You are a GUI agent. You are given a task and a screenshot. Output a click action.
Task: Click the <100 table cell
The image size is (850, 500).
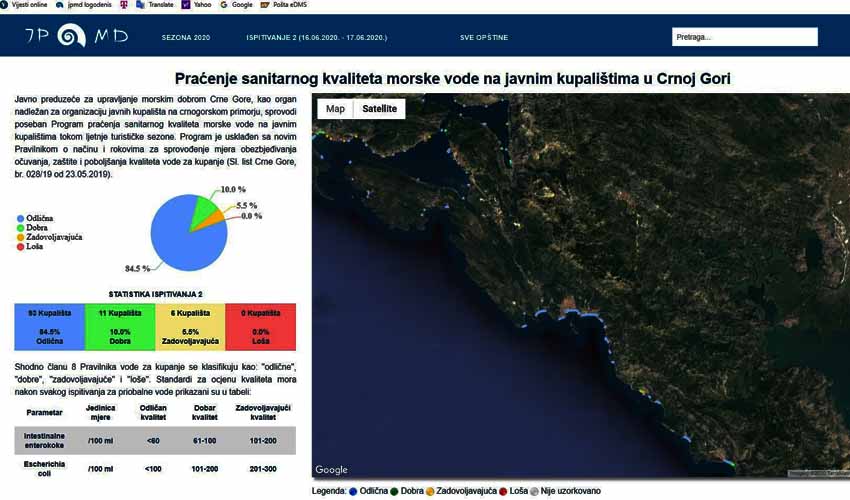click(153, 469)
